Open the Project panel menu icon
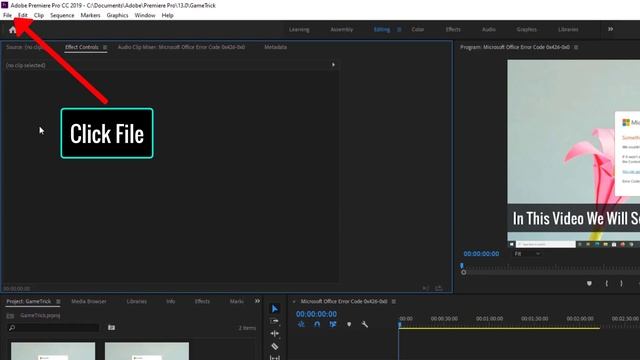The height and width of the screenshot is (360, 640). coord(58,302)
